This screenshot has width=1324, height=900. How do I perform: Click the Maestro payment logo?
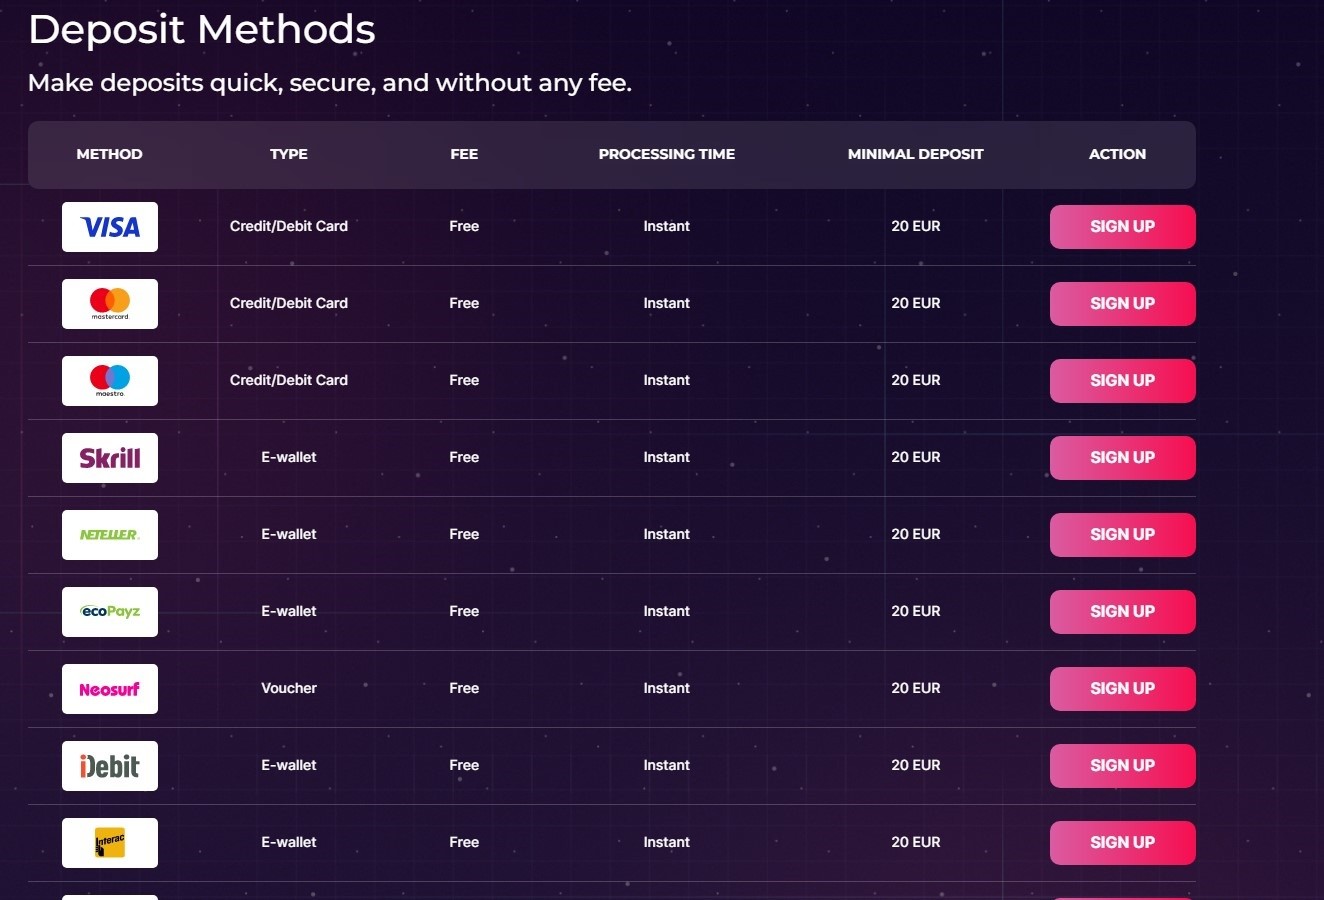[110, 381]
